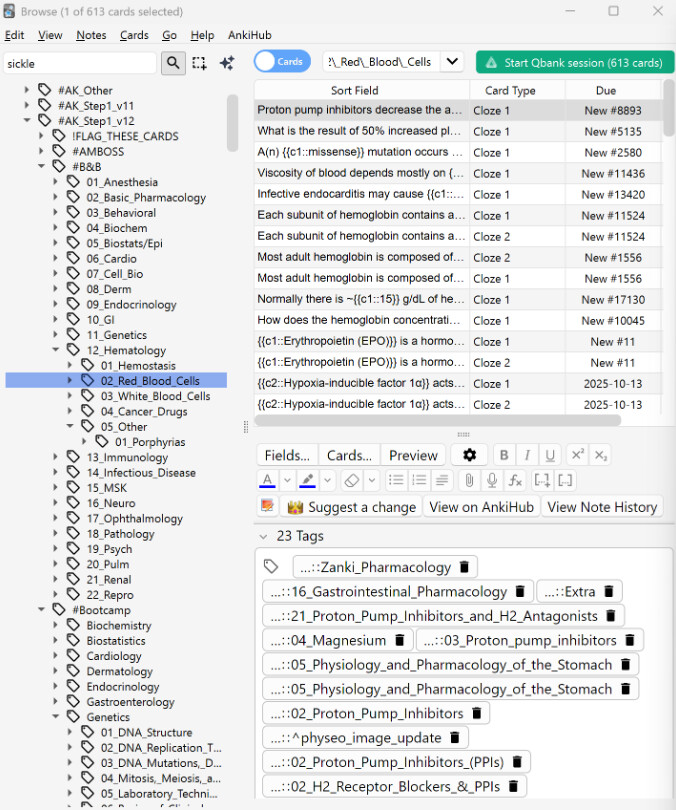The height and width of the screenshot is (810, 676).
Task: Open the Notes menu
Action: (91, 35)
